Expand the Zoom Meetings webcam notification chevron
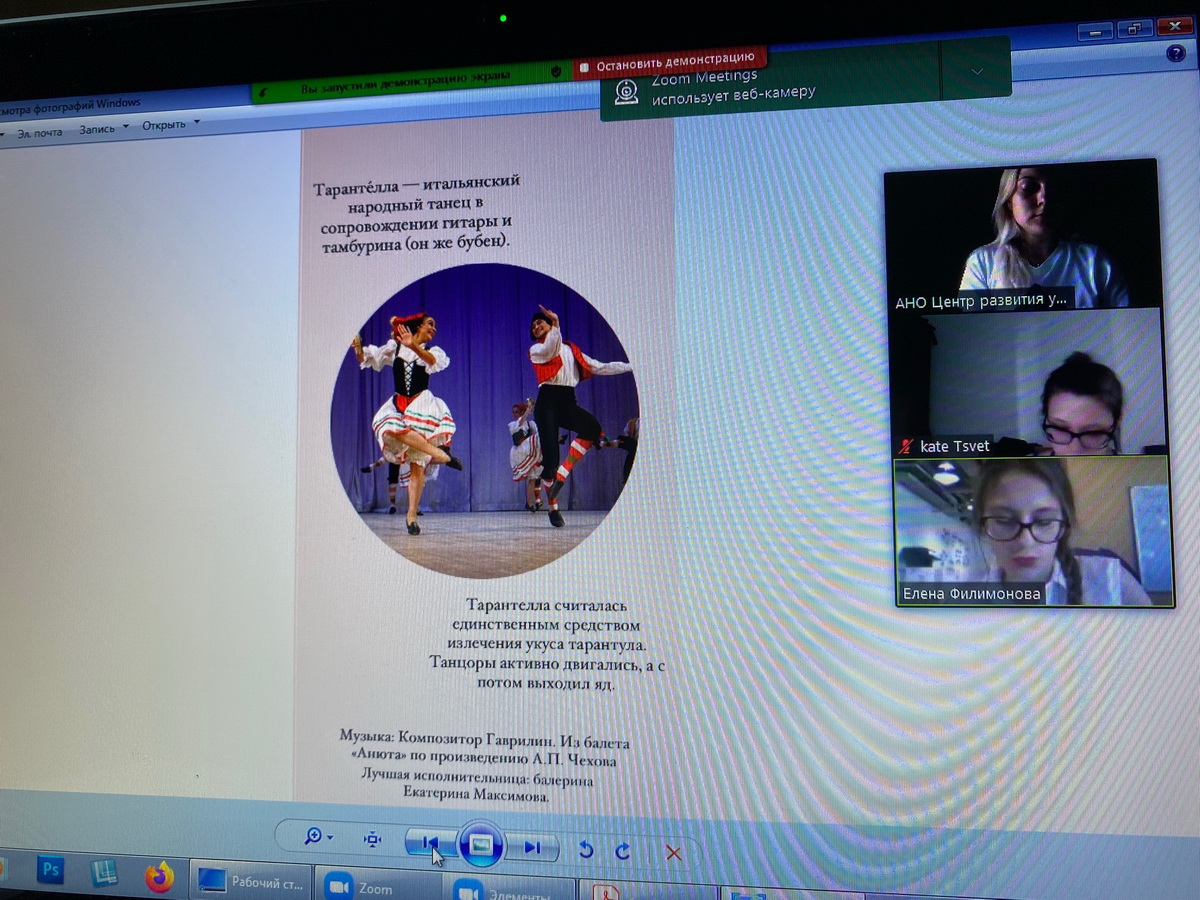Screen dimensions: 1200x900 (977, 71)
